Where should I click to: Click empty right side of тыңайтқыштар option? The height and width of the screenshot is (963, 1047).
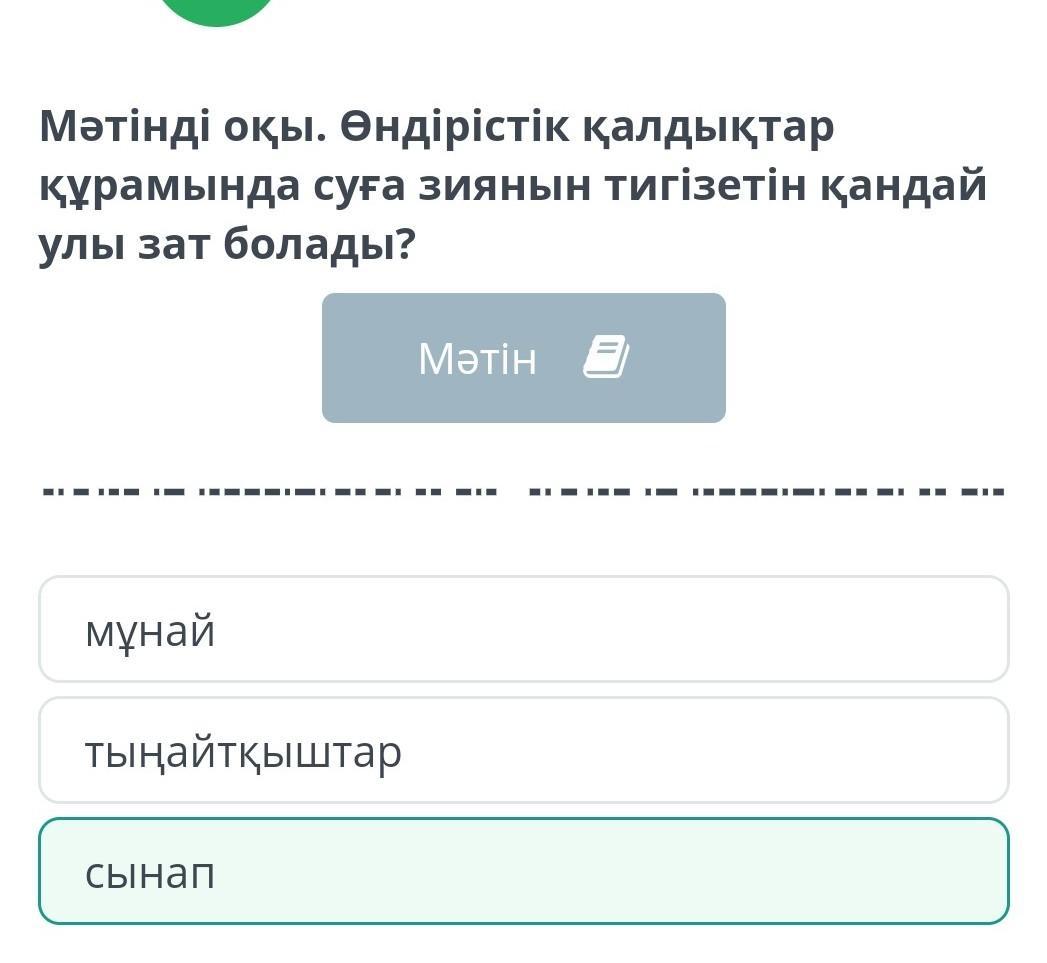[800, 750]
